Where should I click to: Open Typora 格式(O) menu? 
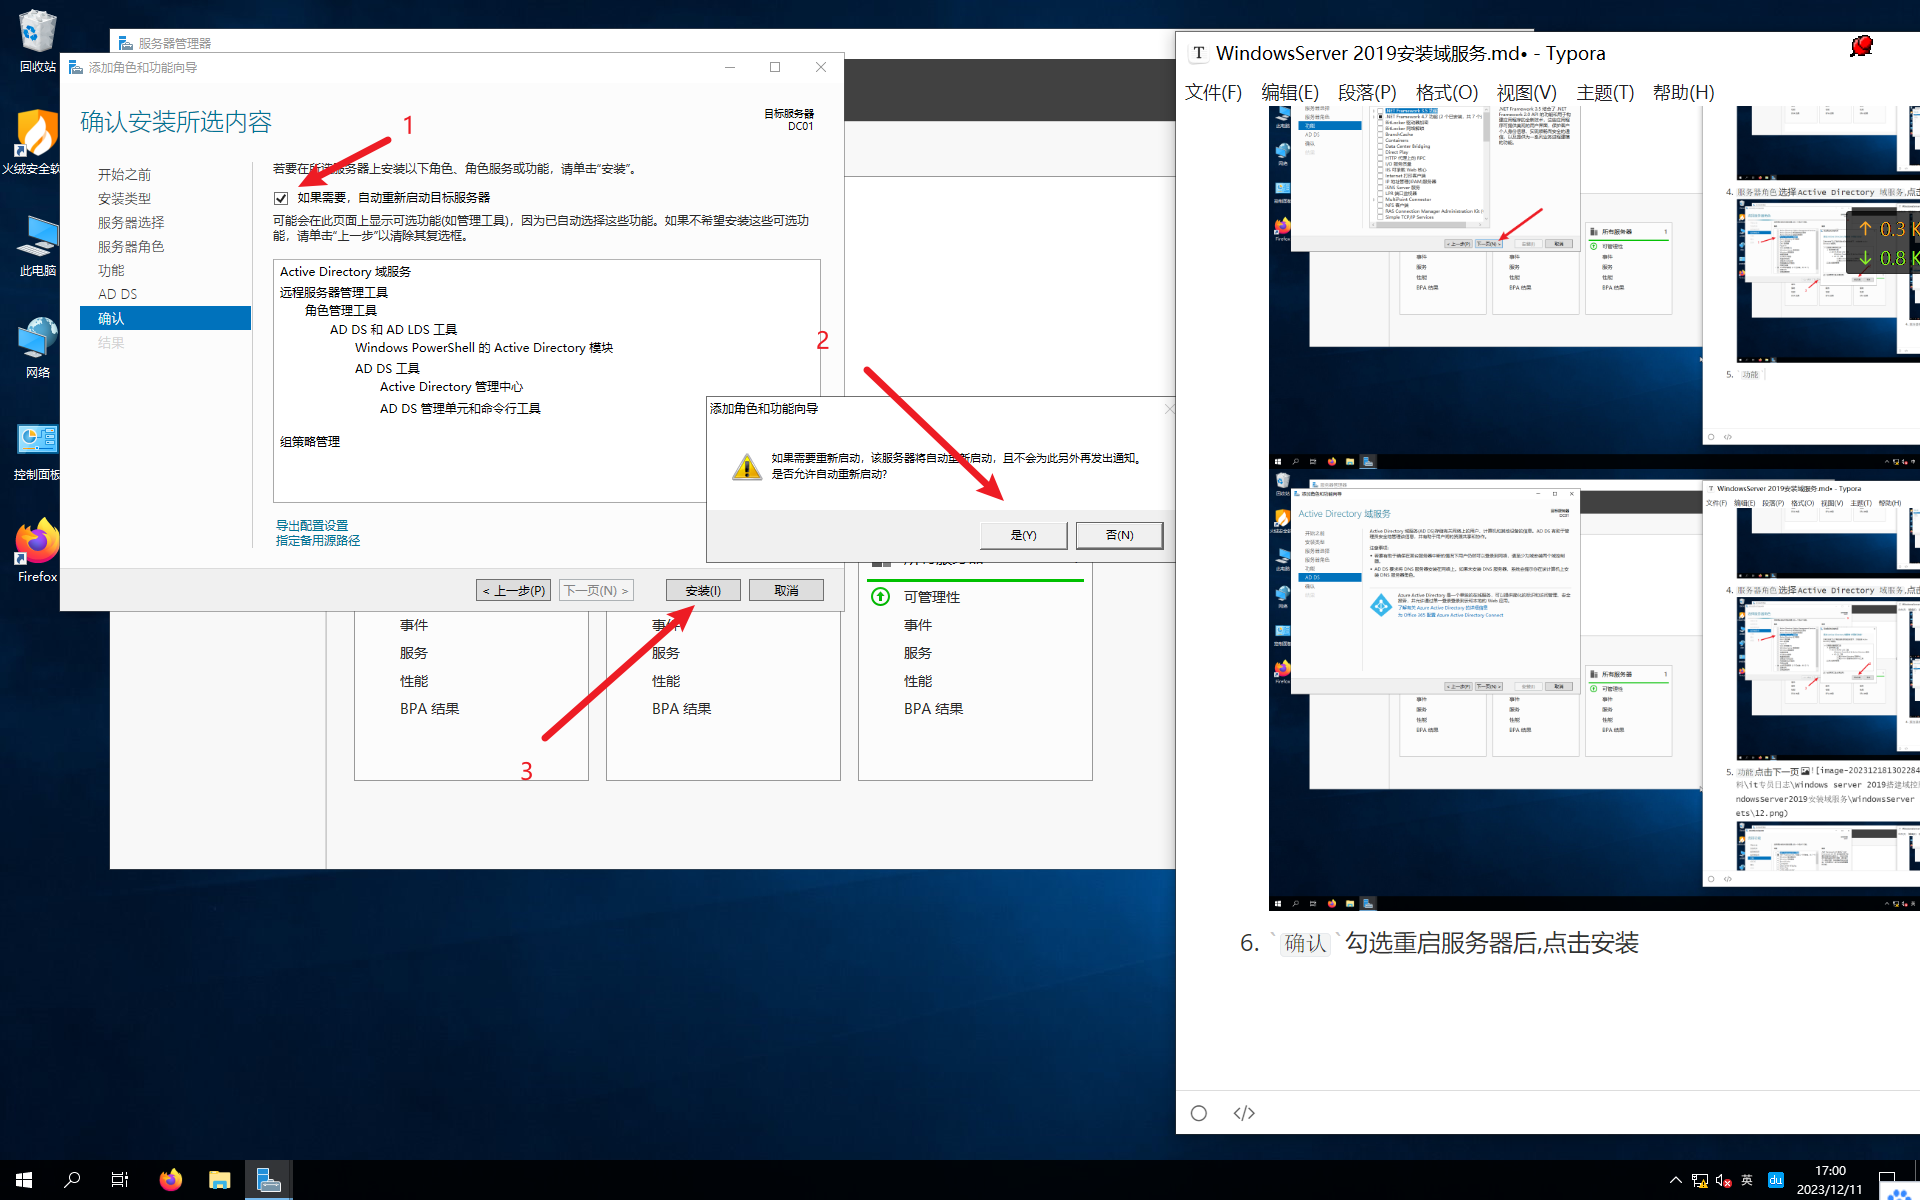[x=1446, y=92]
